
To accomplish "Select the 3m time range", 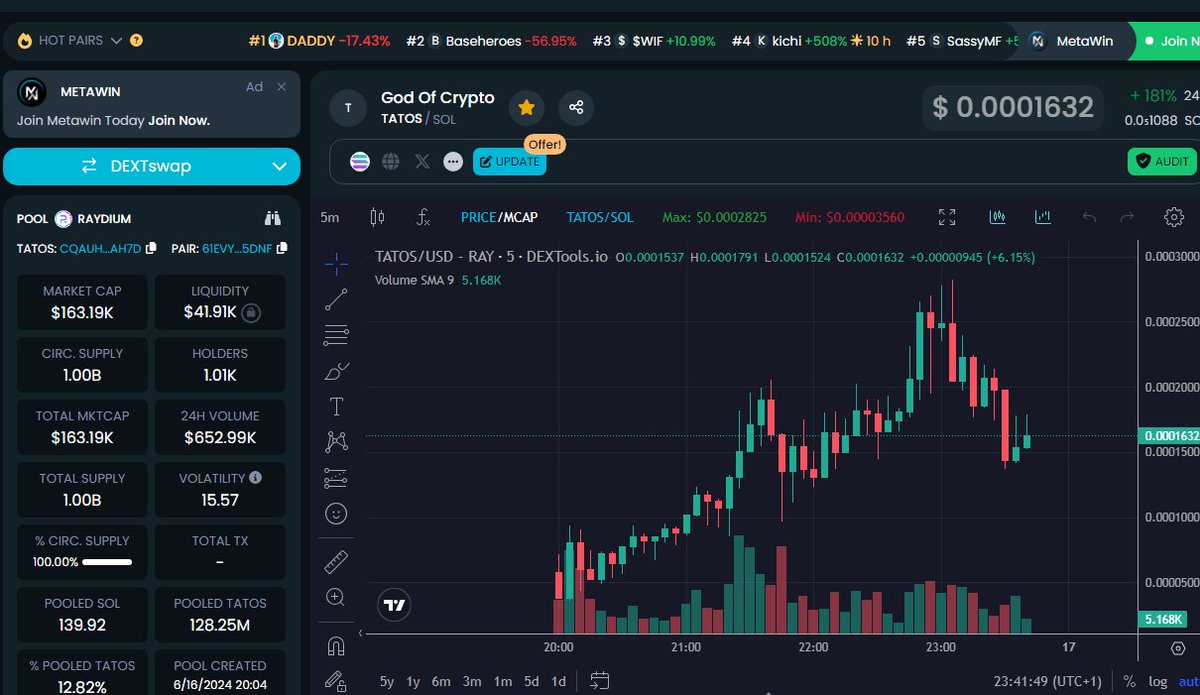I will tap(472, 681).
